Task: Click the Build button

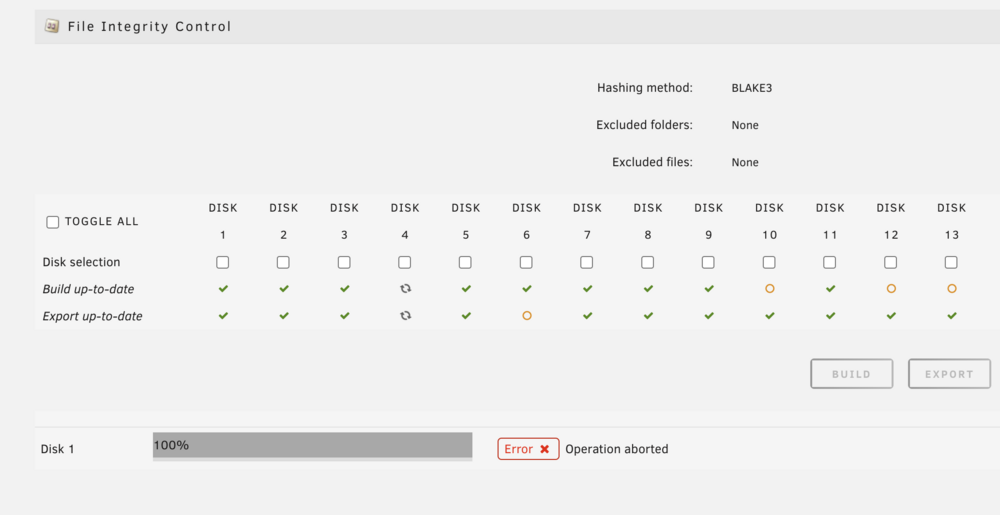Action: (851, 374)
